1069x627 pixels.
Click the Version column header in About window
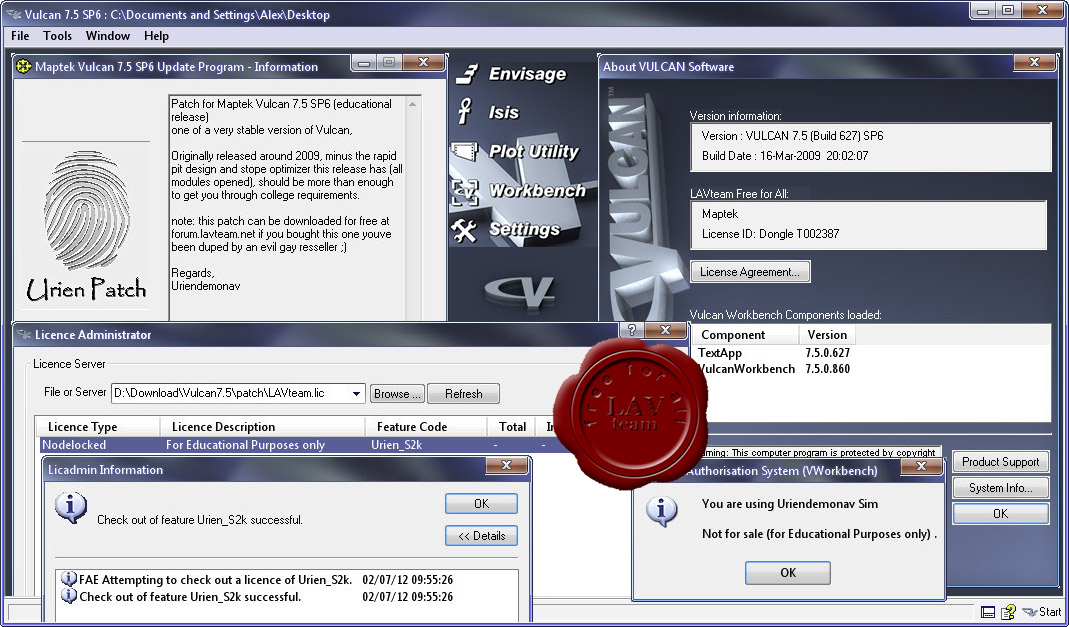[x=827, y=335]
